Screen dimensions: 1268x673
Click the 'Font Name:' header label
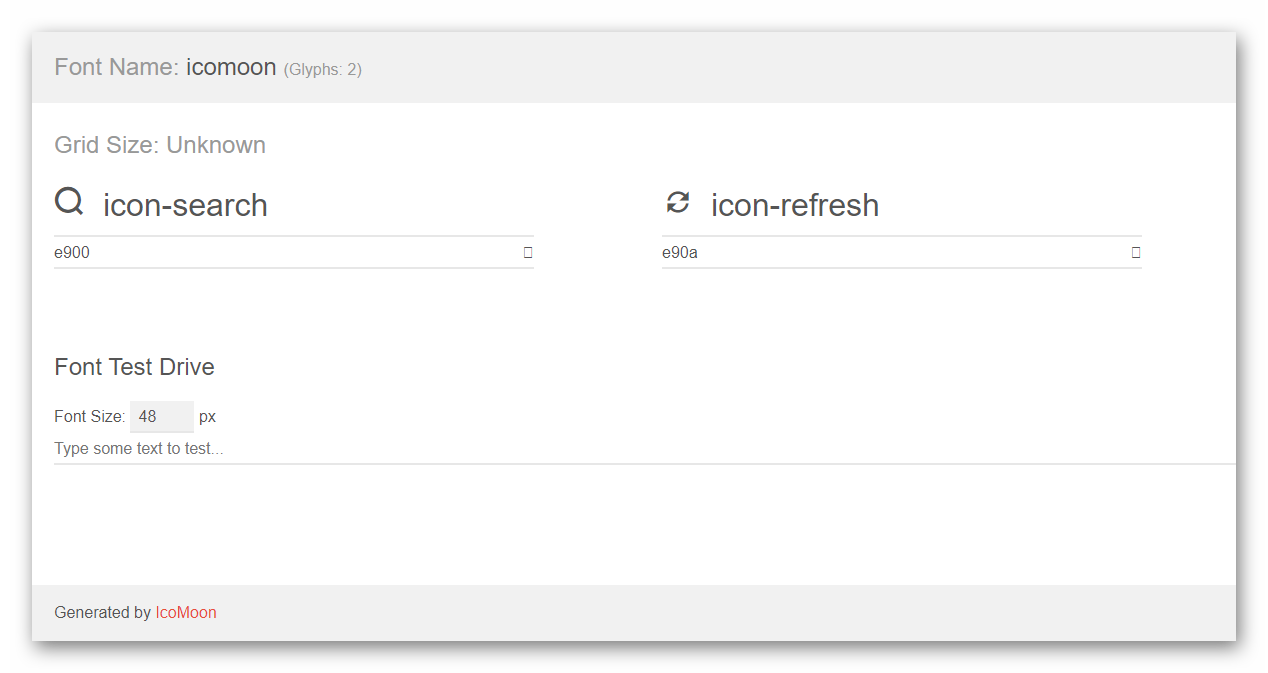tap(117, 67)
